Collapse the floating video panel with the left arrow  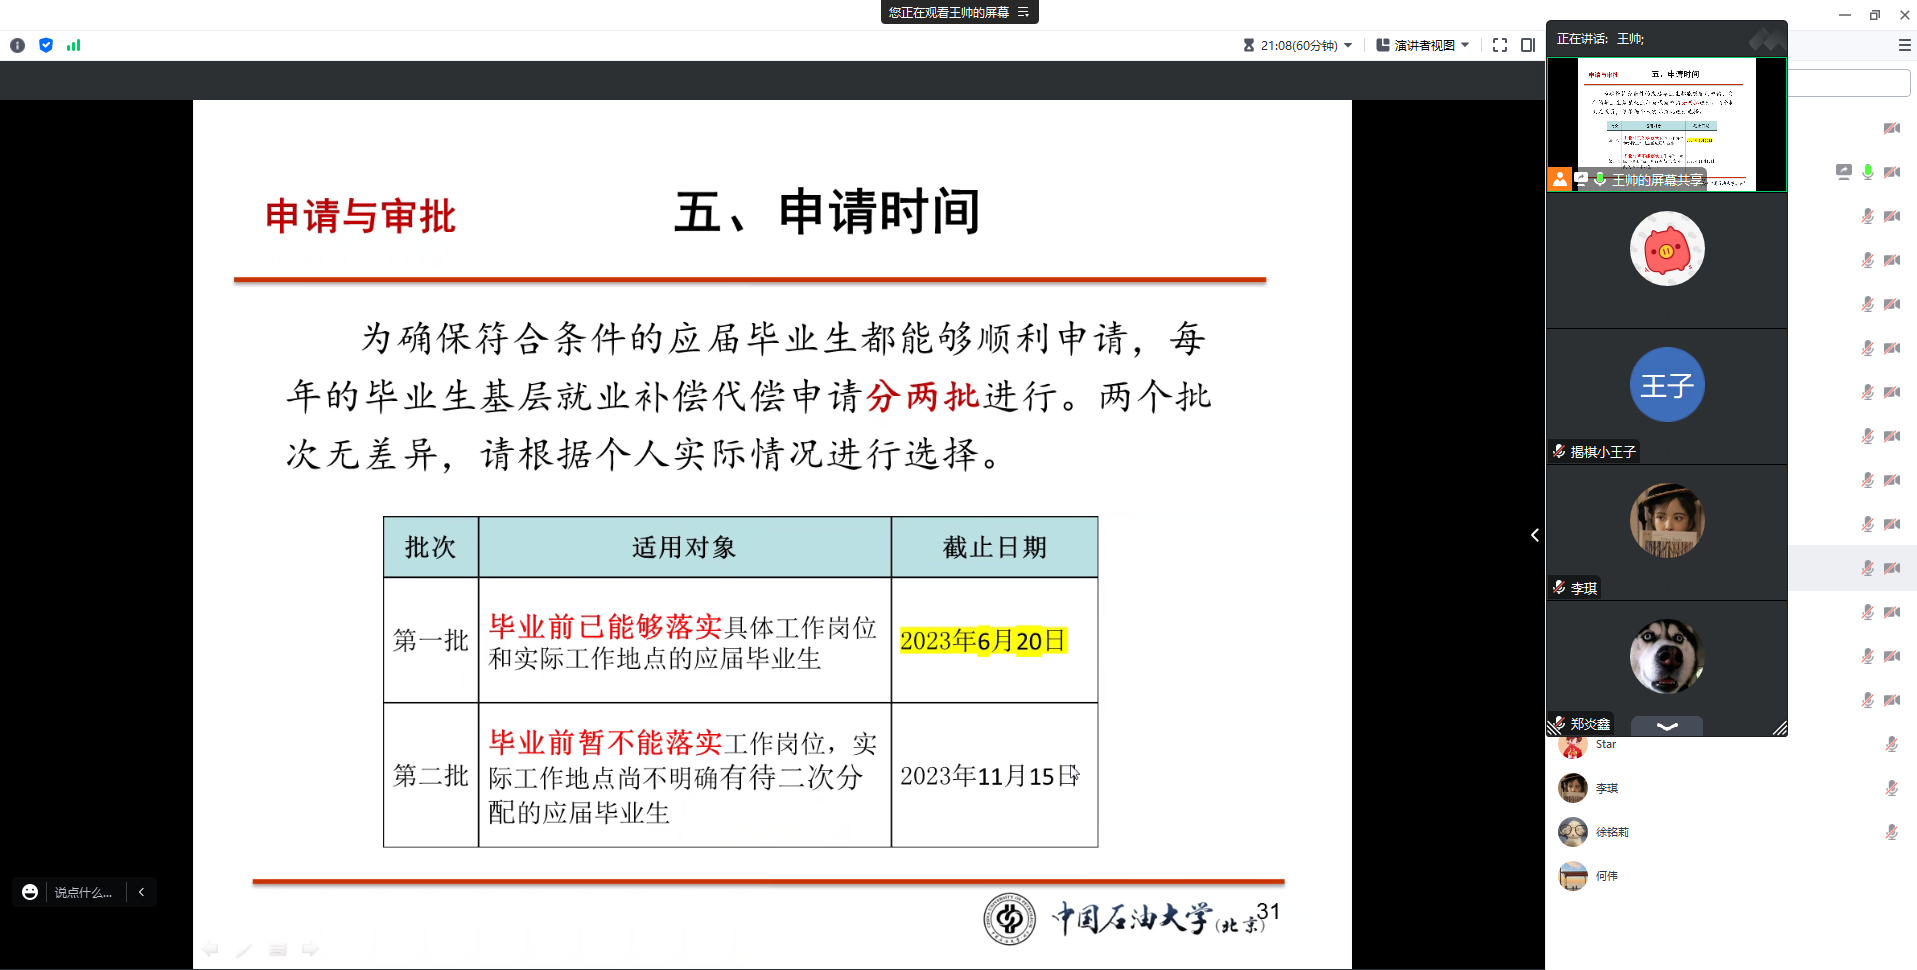coord(1534,535)
